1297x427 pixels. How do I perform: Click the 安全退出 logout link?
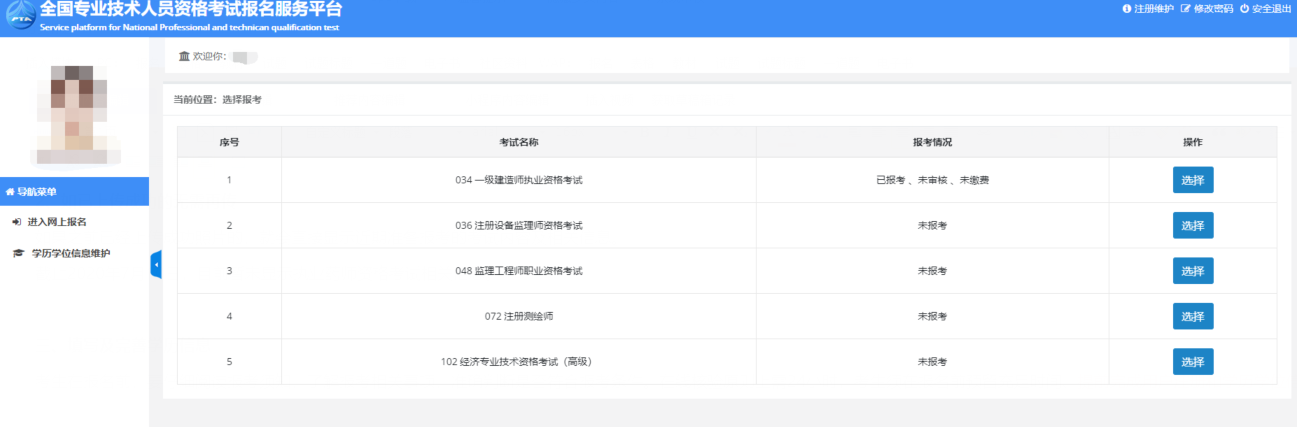1270,9
